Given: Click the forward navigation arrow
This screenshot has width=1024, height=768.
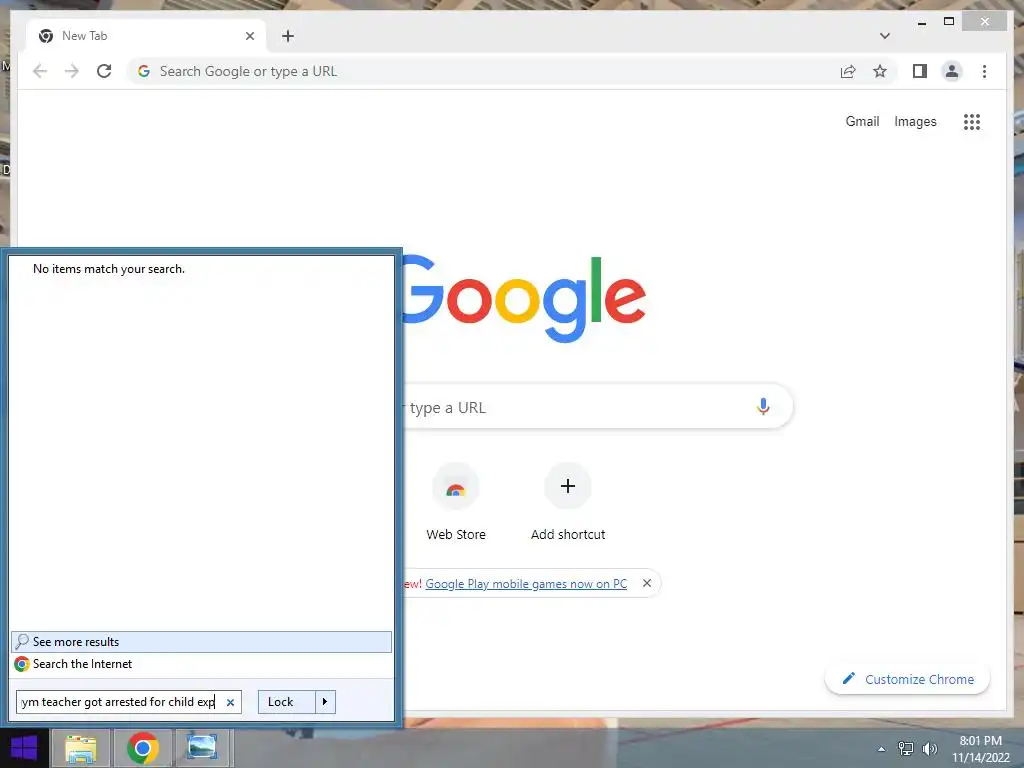Looking at the screenshot, I should coord(72,71).
